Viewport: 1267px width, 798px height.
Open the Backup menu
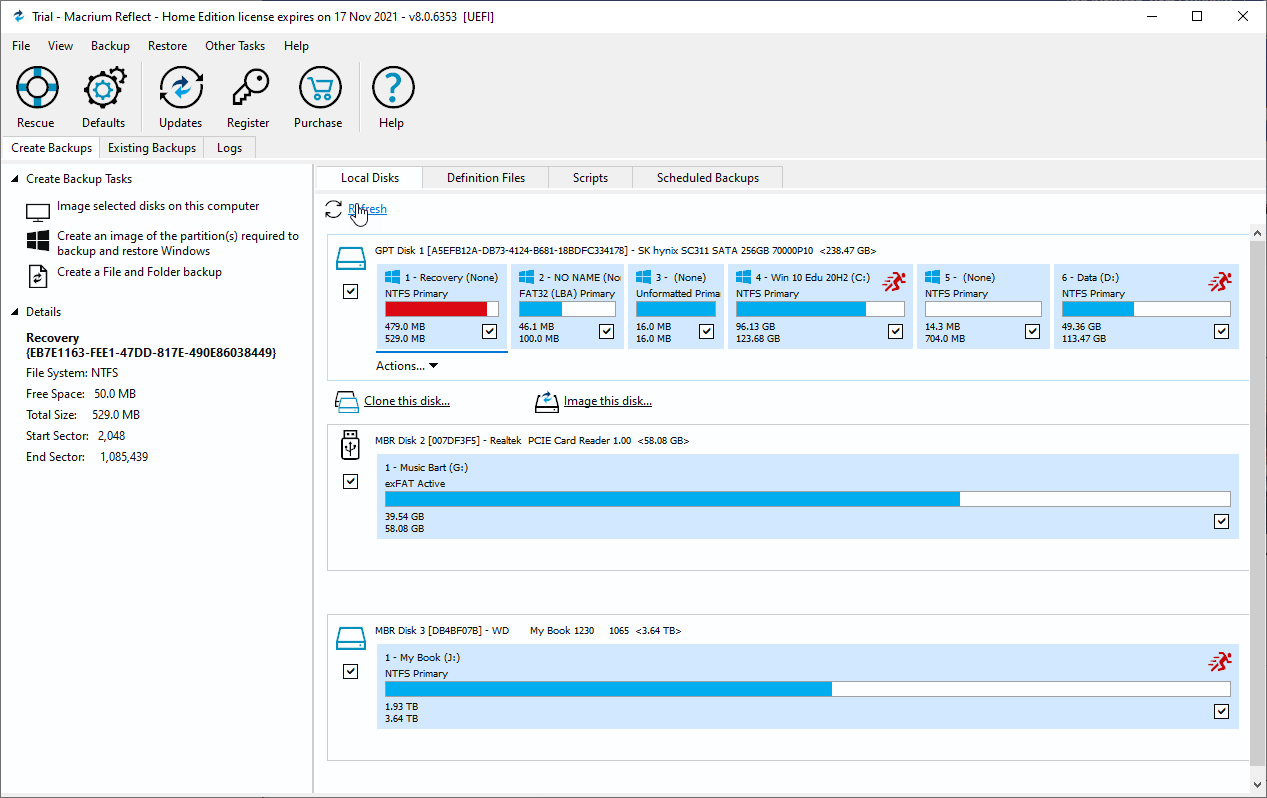click(x=110, y=46)
